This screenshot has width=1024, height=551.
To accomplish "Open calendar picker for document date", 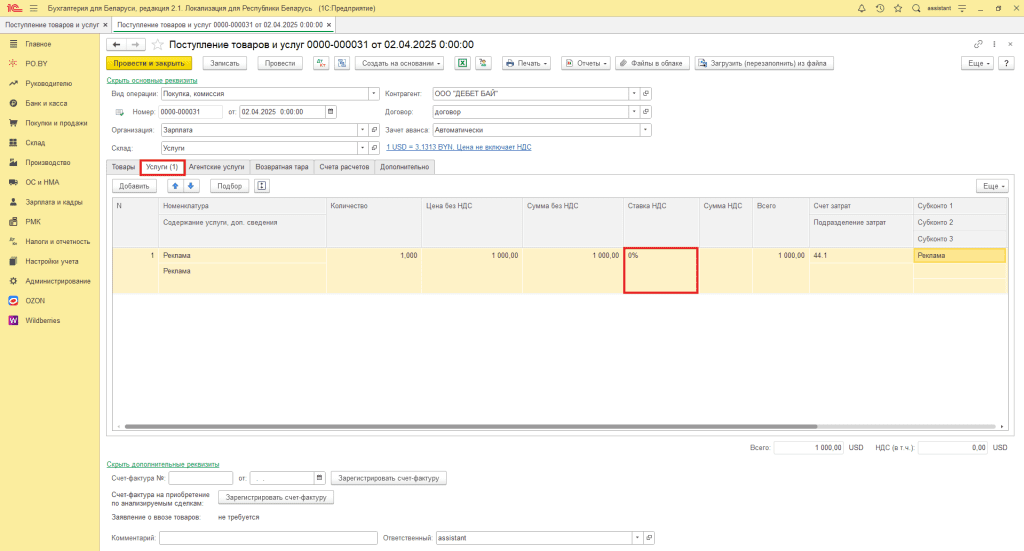I will [330, 112].
